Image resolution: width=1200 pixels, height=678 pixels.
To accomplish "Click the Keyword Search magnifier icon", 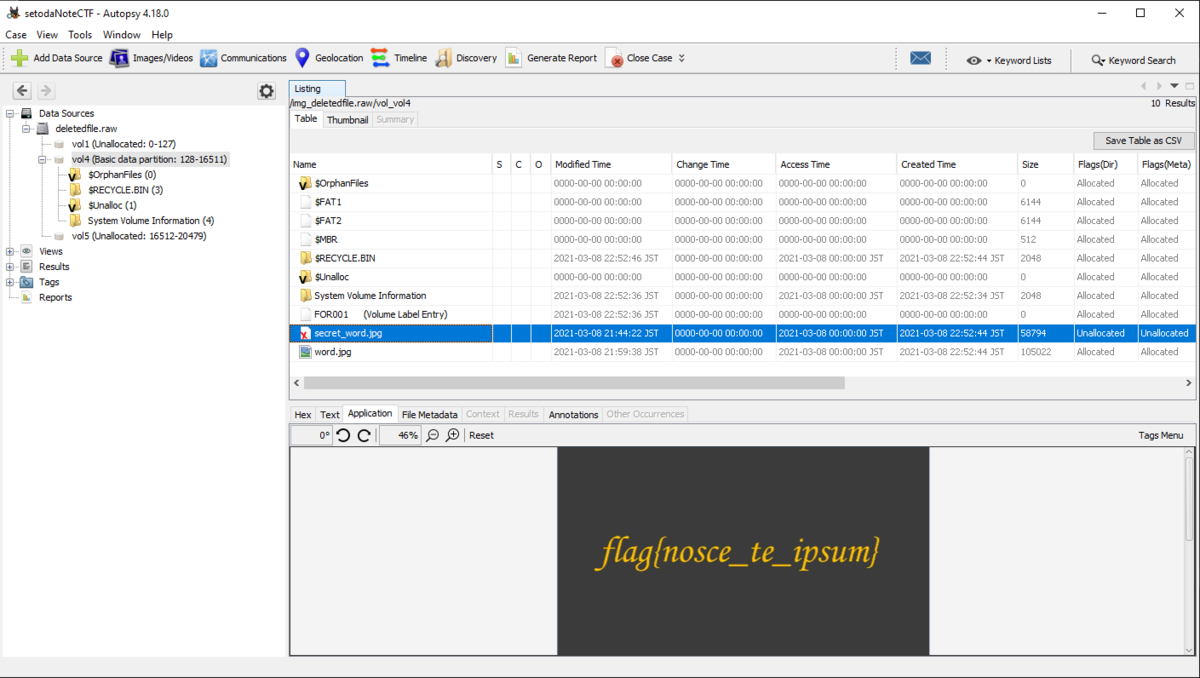I will pos(1096,60).
